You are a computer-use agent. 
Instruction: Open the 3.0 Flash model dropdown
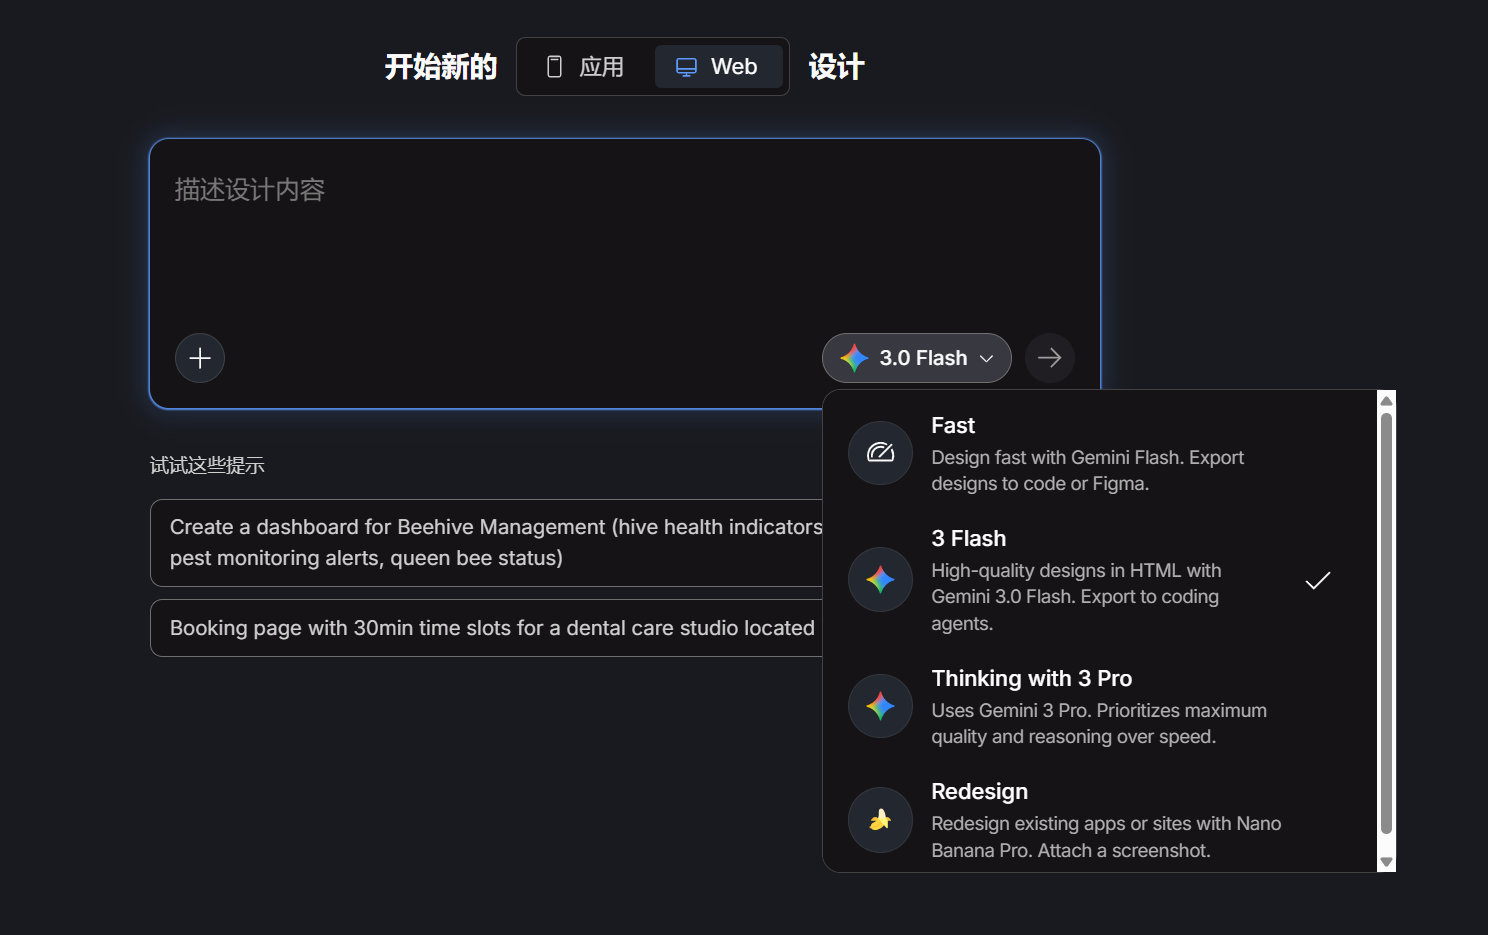916,358
